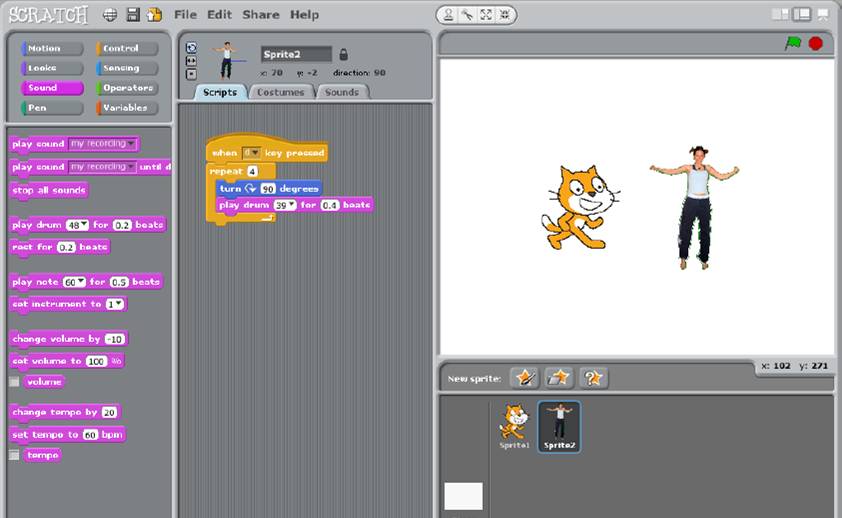842x518 pixels.
Task: Paint a new sprite
Action: [525, 378]
